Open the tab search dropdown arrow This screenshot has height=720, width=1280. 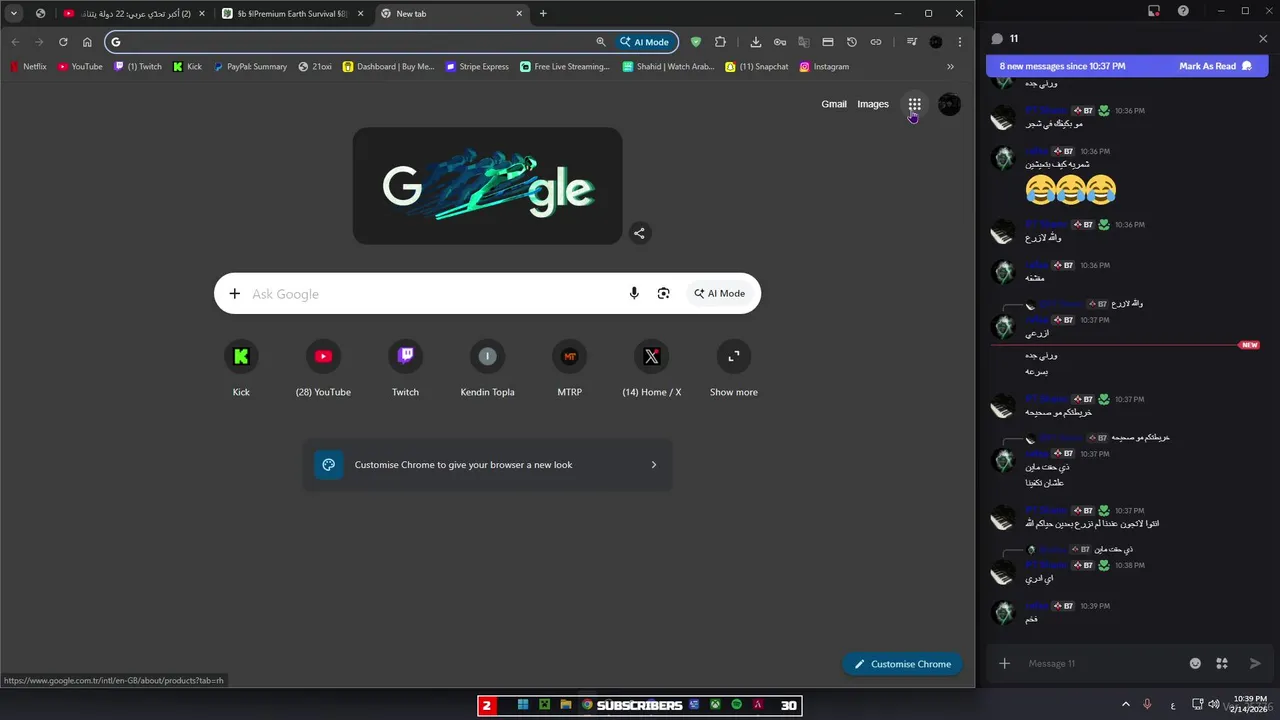coord(14,14)
